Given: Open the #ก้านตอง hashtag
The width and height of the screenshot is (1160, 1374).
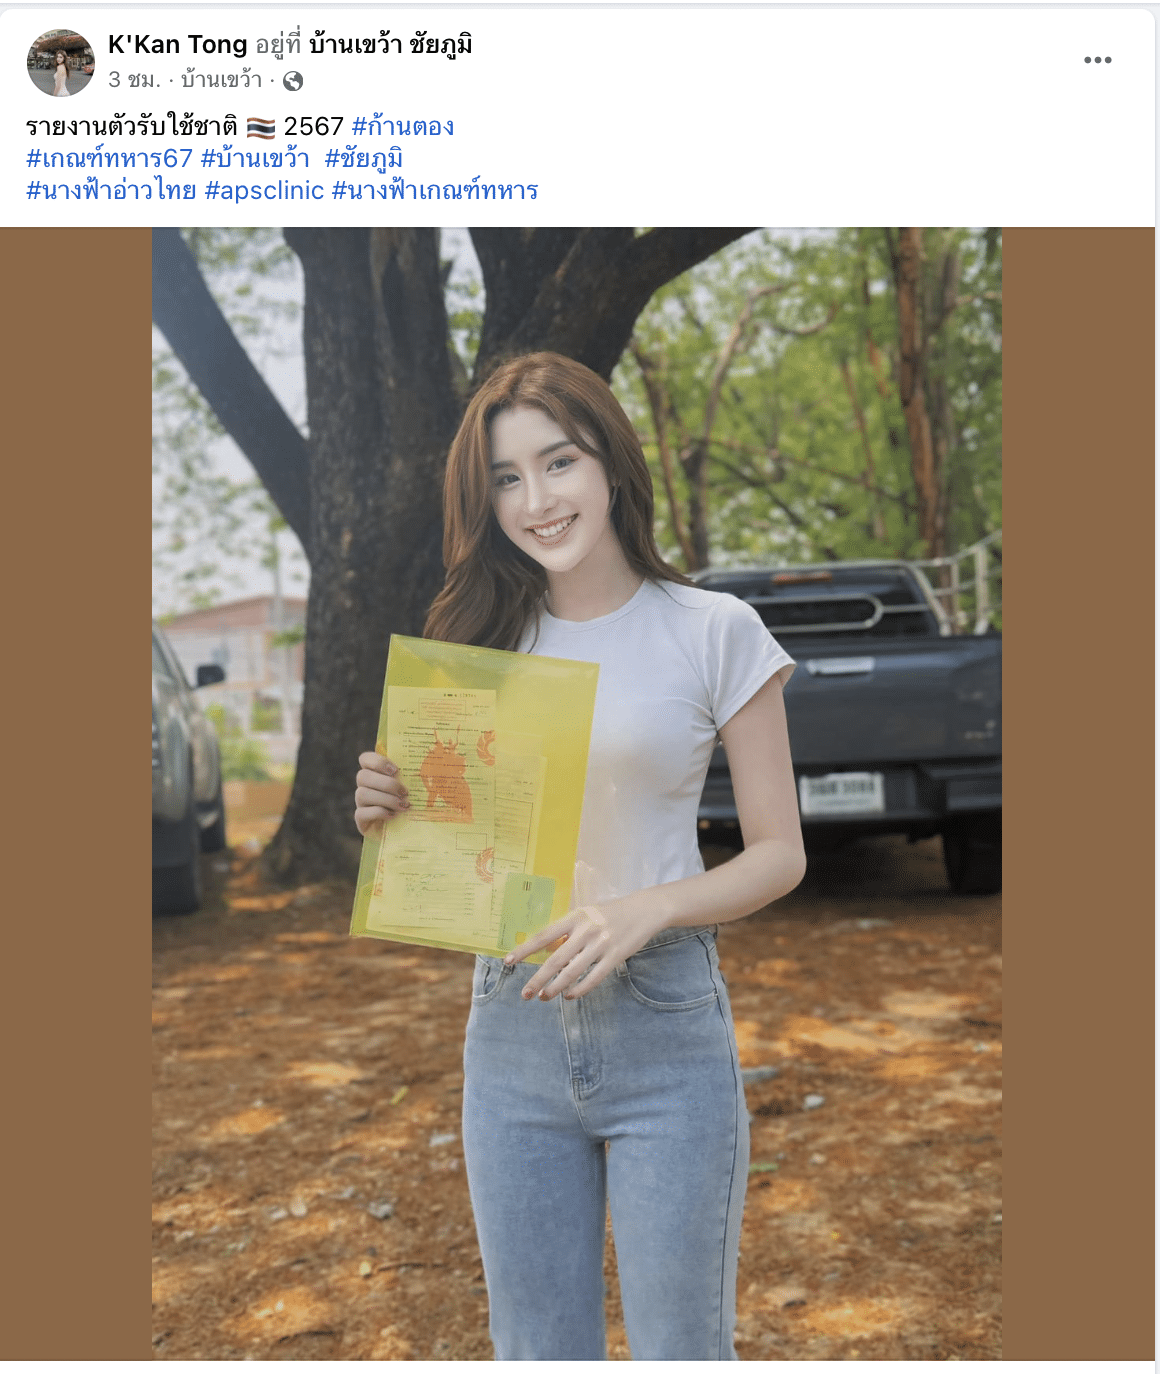Looking at the screenshot, I should click(403, 127).
